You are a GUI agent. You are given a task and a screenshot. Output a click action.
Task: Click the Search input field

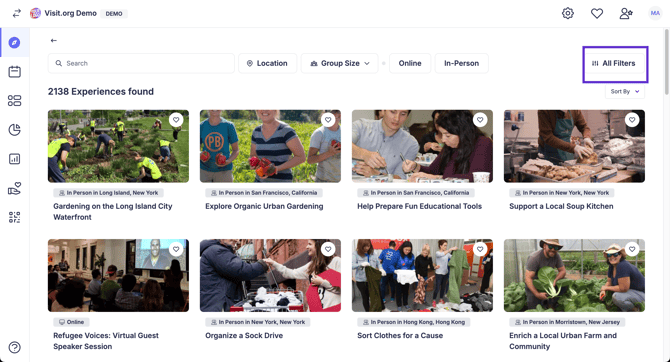[141, 63]
